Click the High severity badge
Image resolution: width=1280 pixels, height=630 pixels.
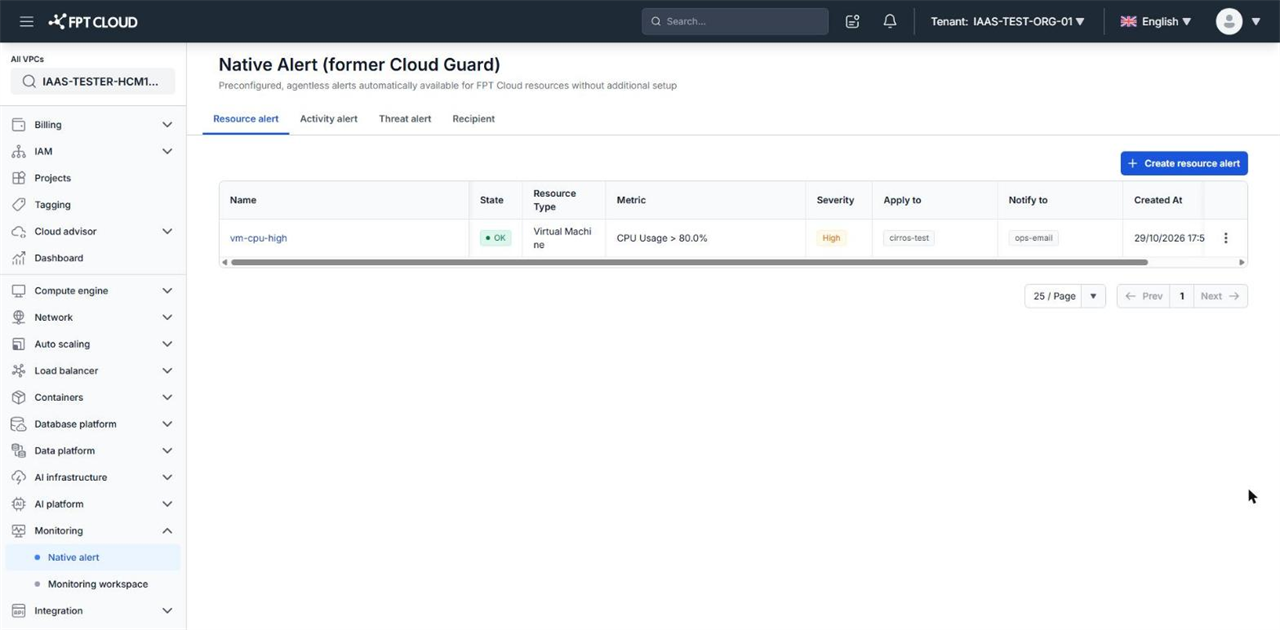tap(831, 238)
